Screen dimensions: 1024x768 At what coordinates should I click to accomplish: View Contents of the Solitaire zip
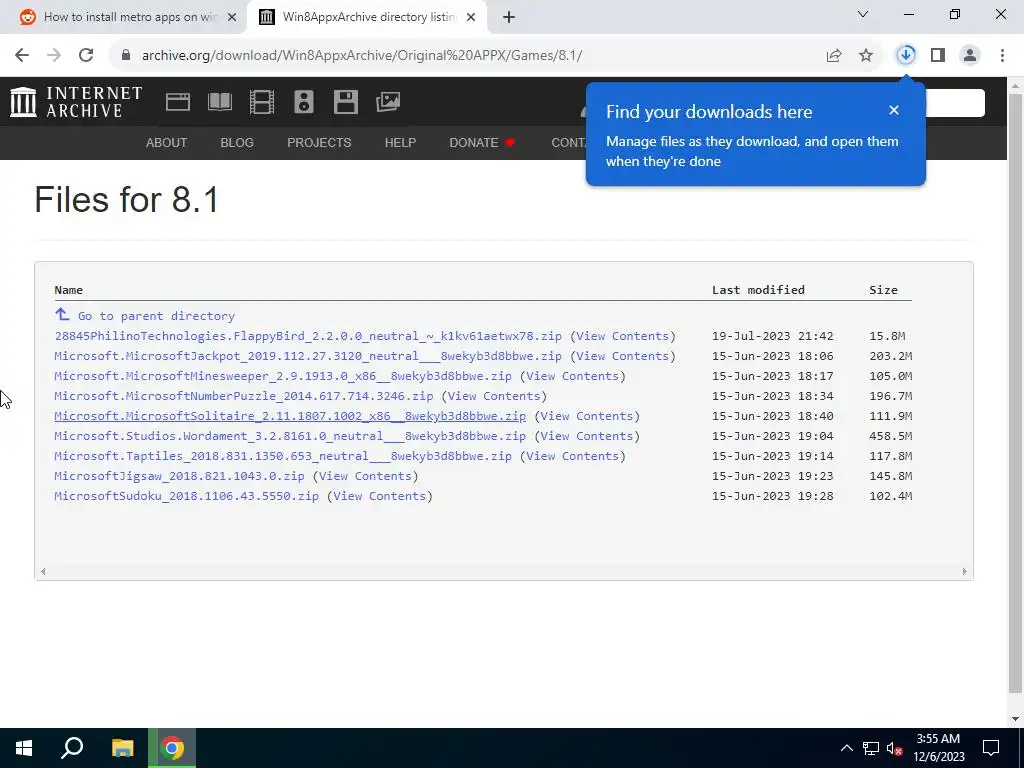click(586, 416)
